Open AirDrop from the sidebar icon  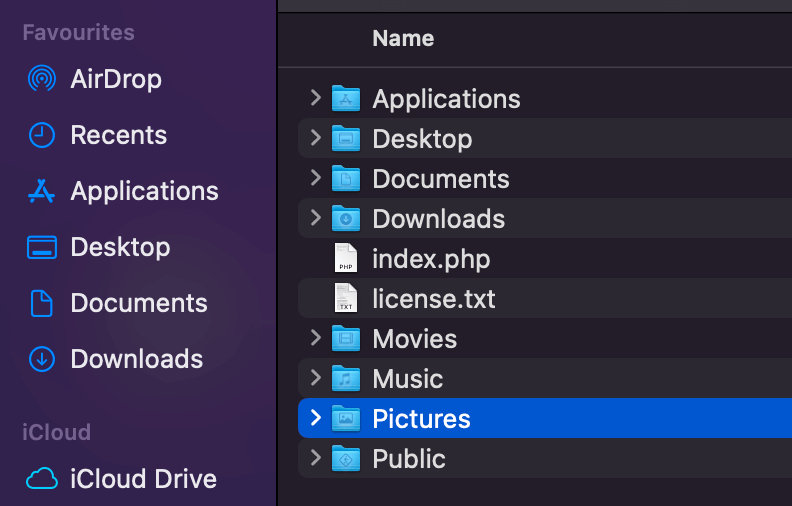pos(42,79)
